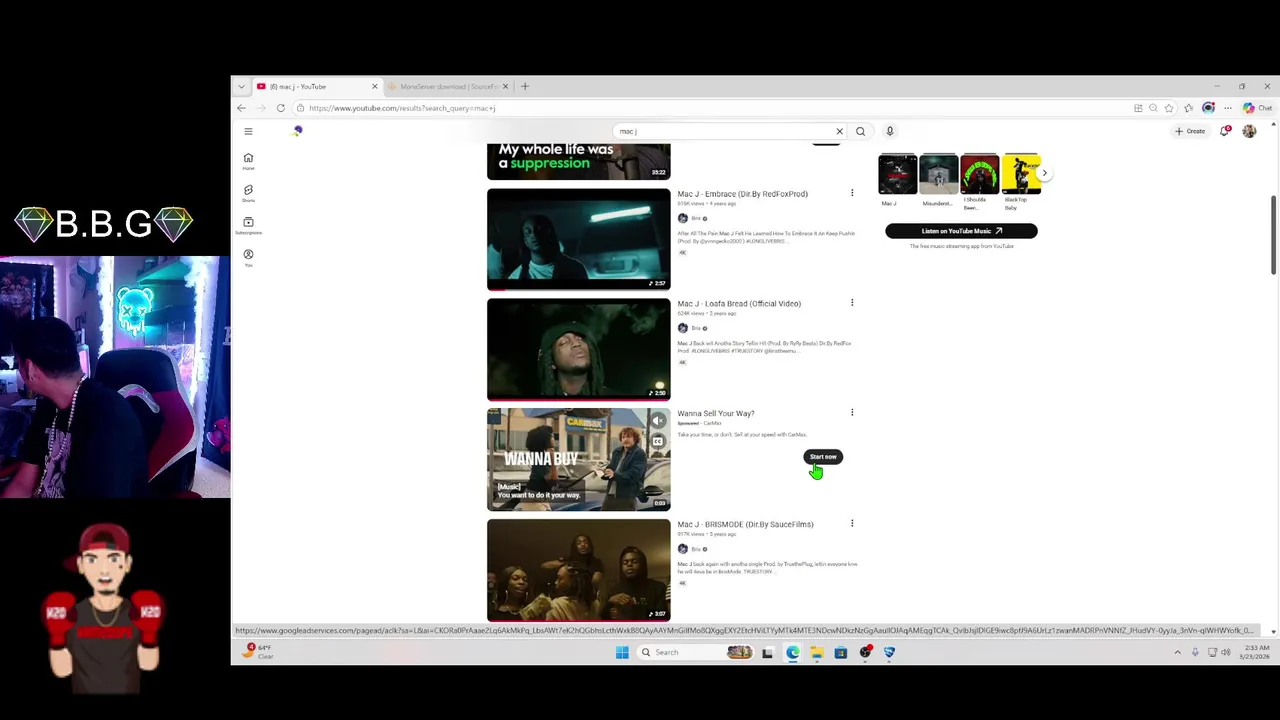
Task: Open more options for Loafa Bread video
Action: click(x=852, y=302)
